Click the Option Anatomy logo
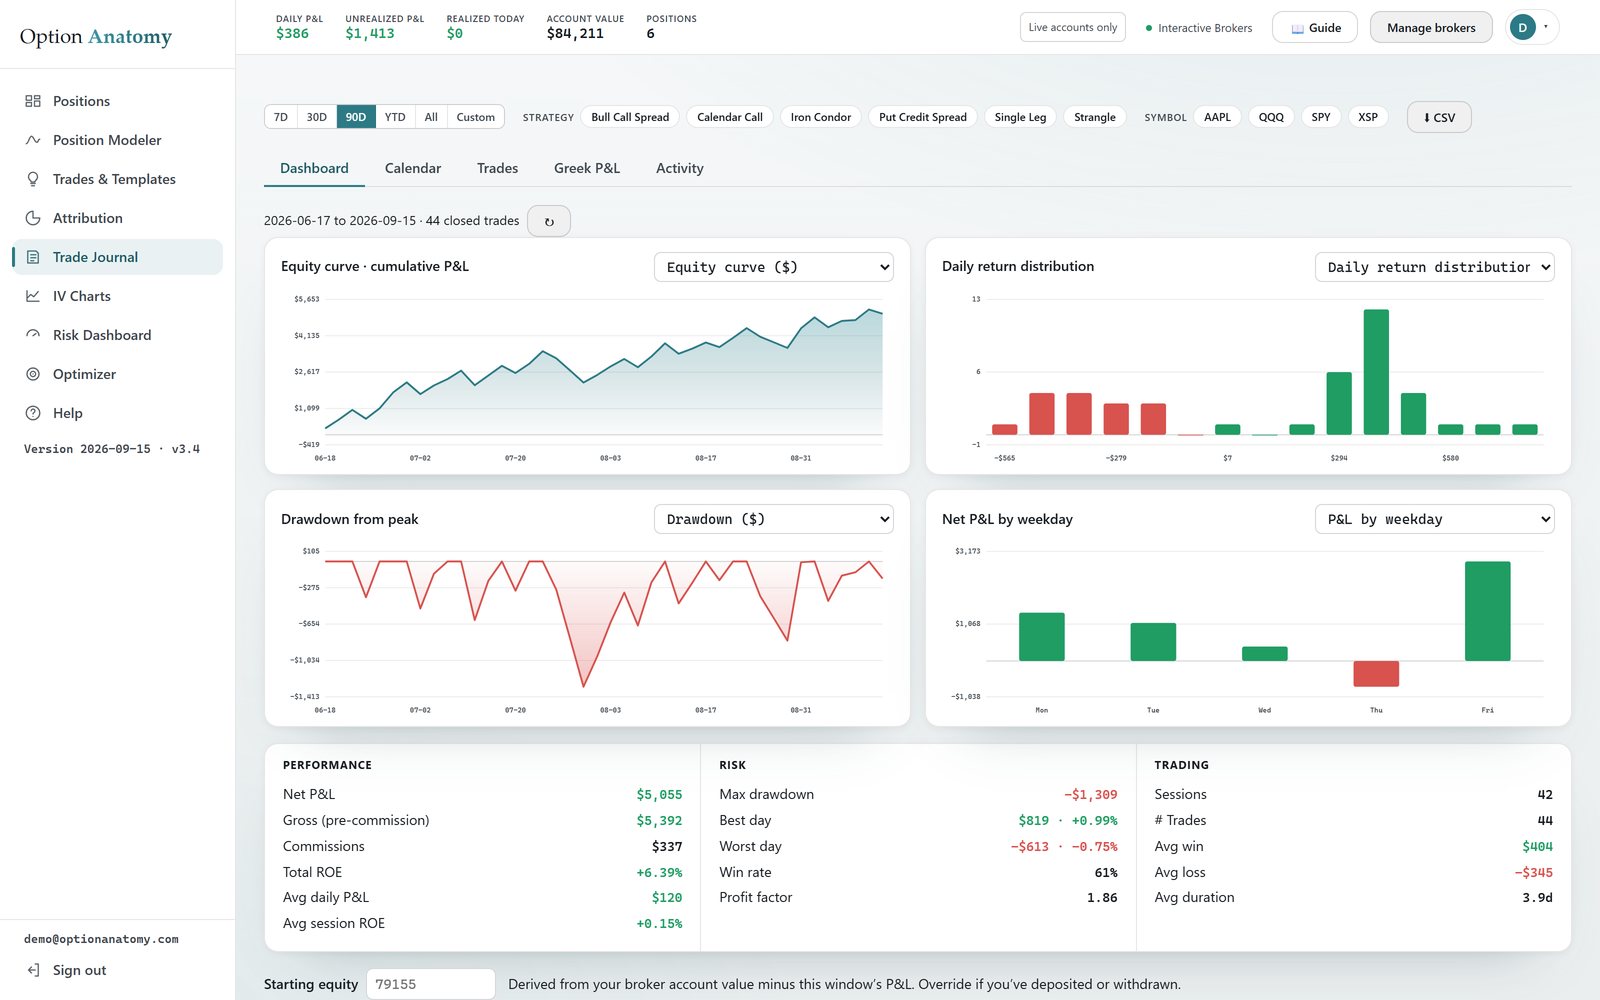Image resolution: width=1600 pixels, height=1000 pixels. [96, 37]
